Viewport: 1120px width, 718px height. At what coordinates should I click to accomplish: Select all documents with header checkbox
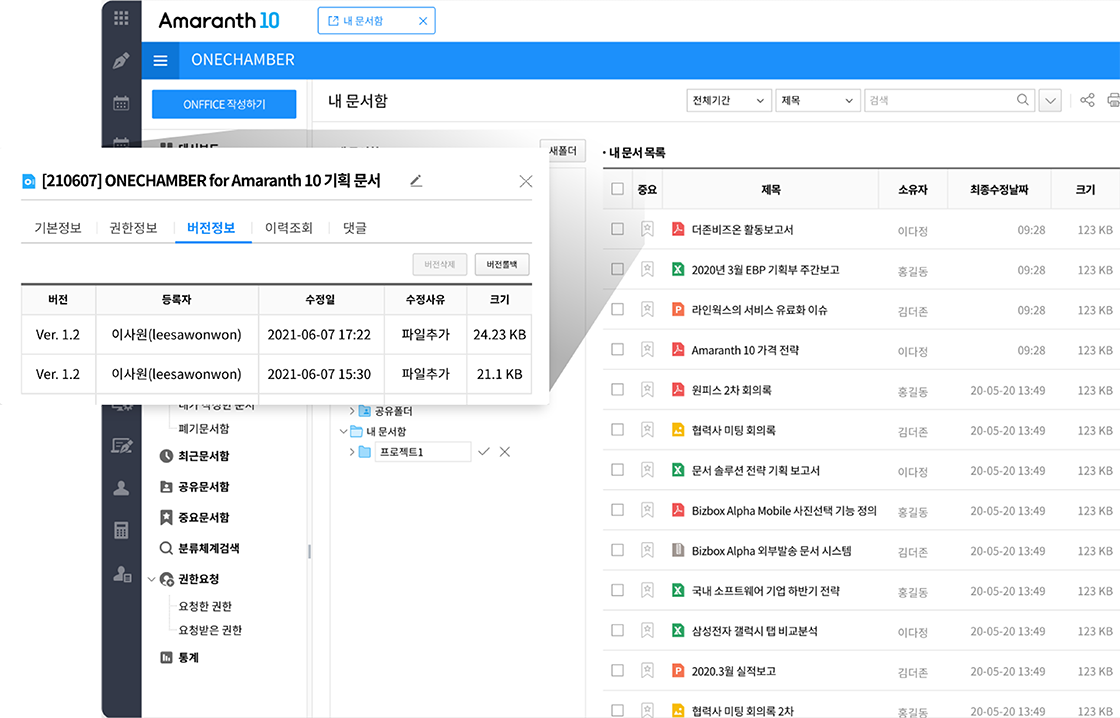click(617, 189)
